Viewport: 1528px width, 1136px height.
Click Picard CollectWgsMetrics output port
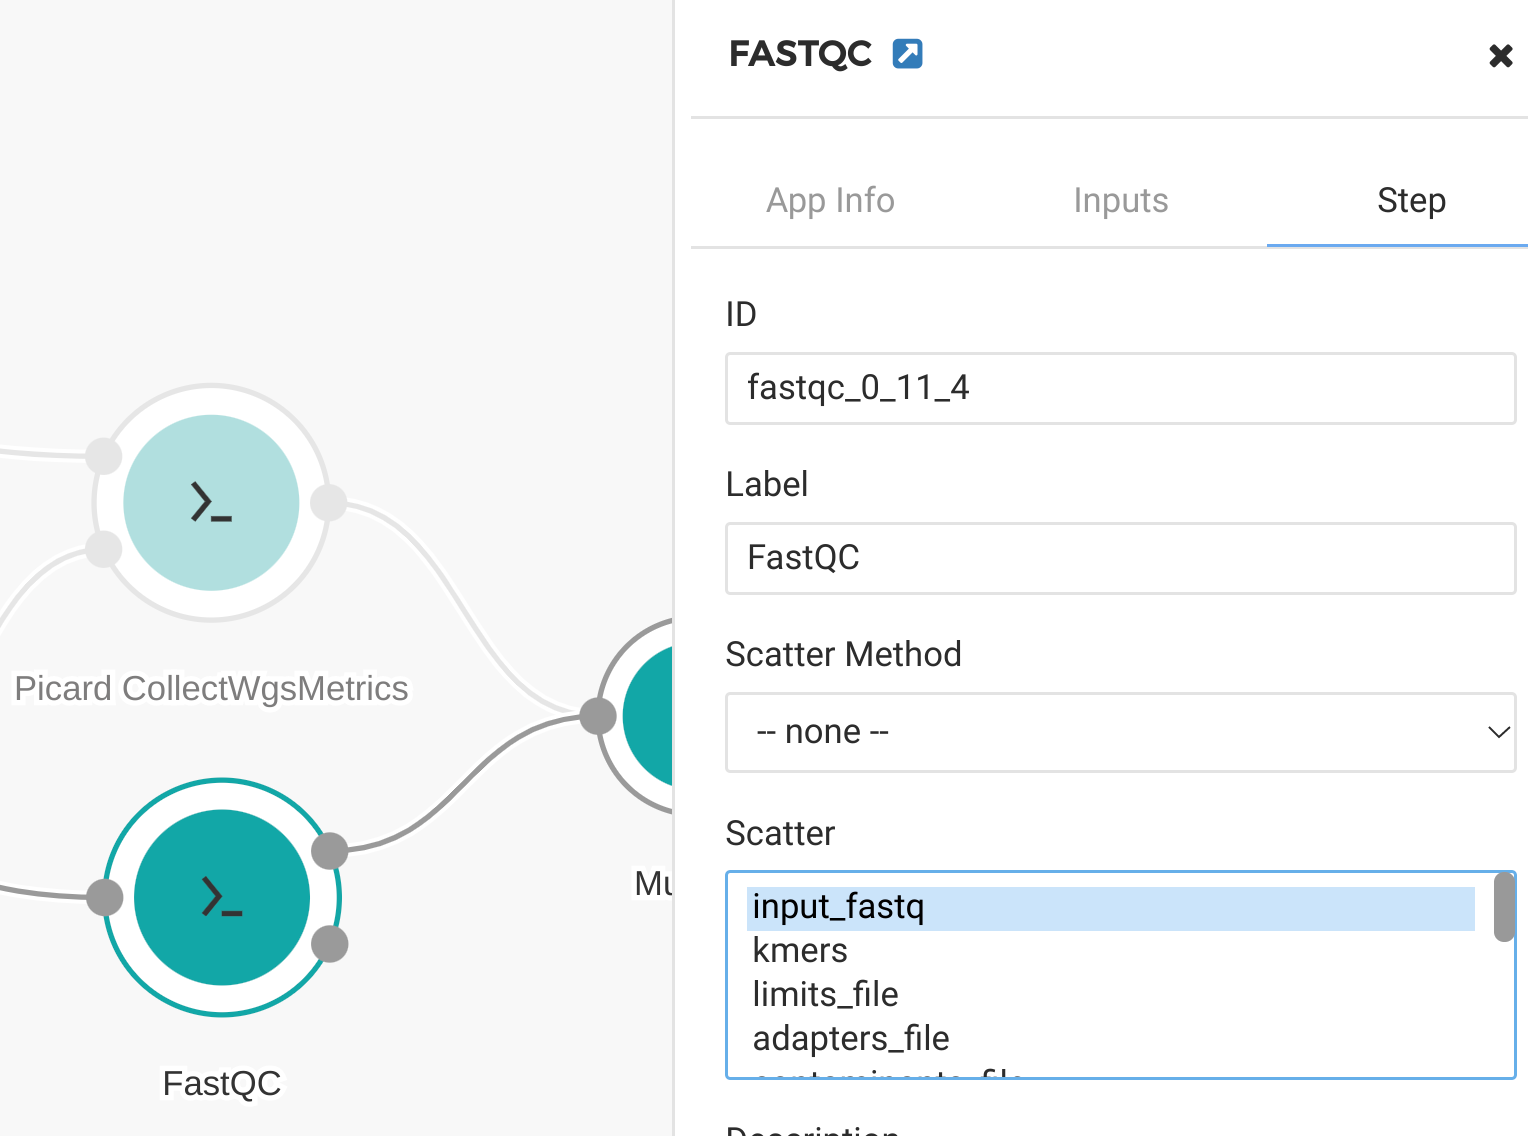tap(329, 502)
